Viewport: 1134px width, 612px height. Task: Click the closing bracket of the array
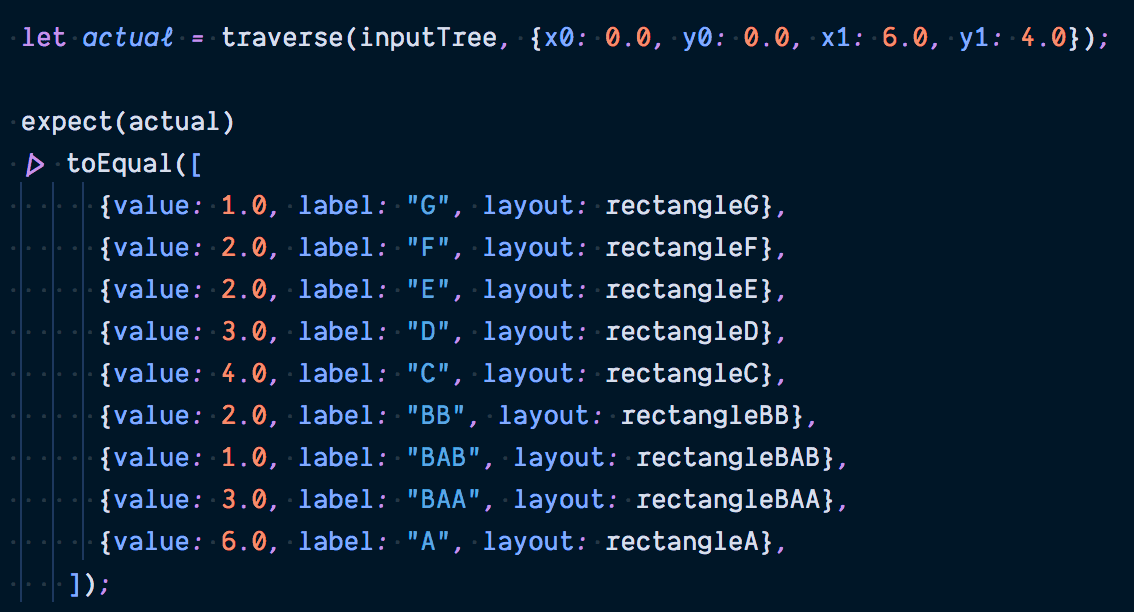[x=74, y=583]
